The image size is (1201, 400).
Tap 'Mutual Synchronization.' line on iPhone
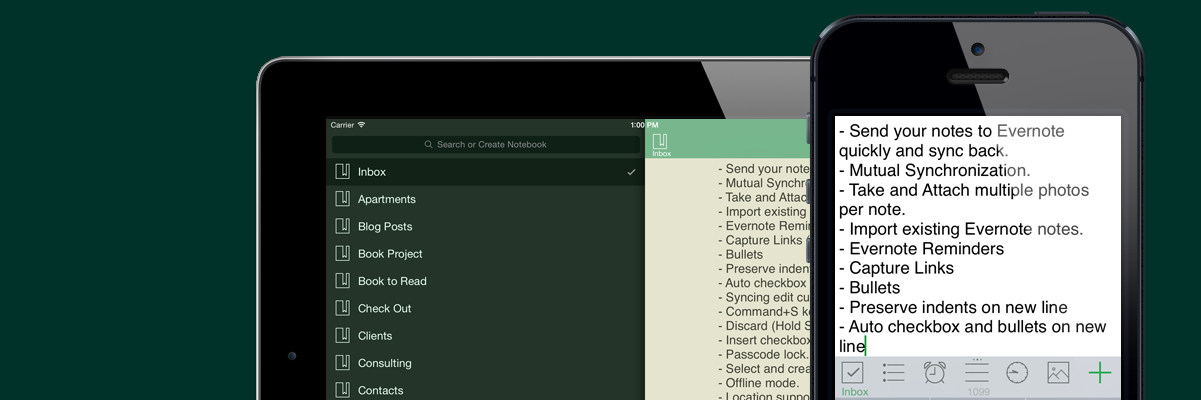coord(934,171)
